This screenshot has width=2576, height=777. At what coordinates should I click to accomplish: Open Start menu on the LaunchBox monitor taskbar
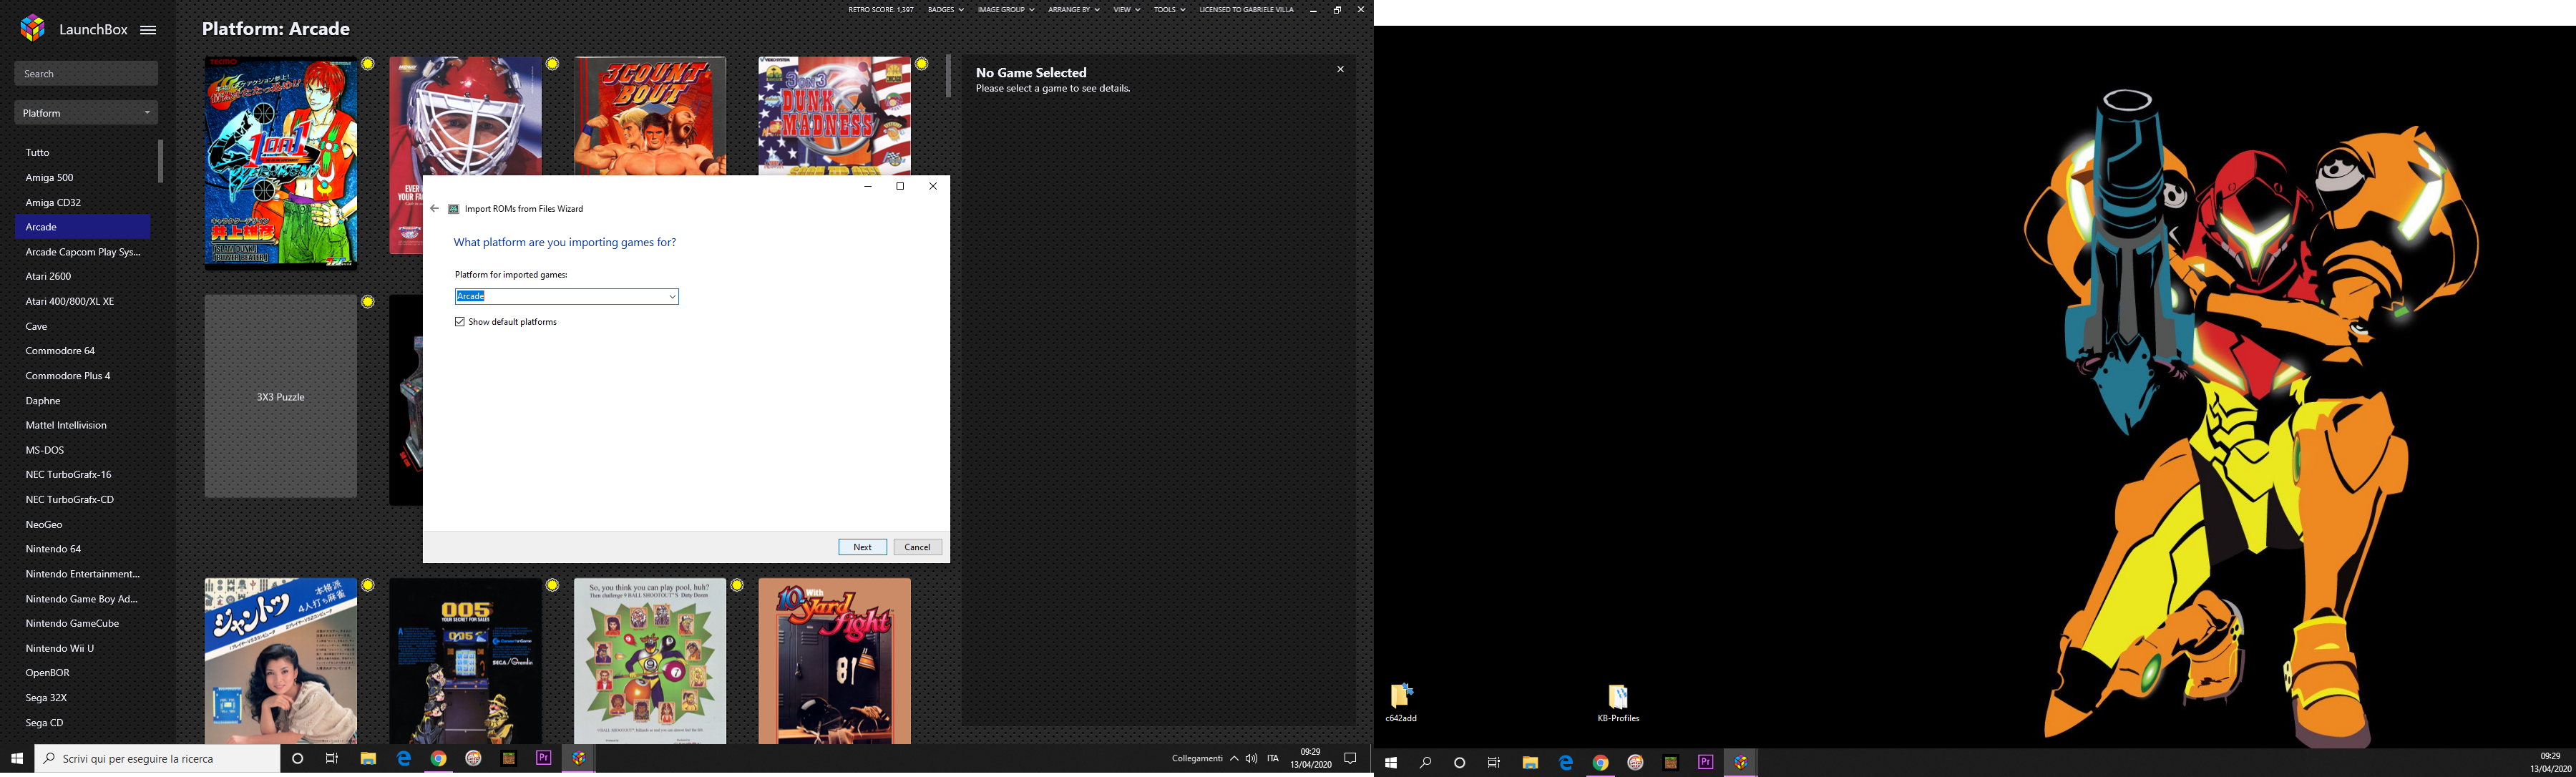17,759
